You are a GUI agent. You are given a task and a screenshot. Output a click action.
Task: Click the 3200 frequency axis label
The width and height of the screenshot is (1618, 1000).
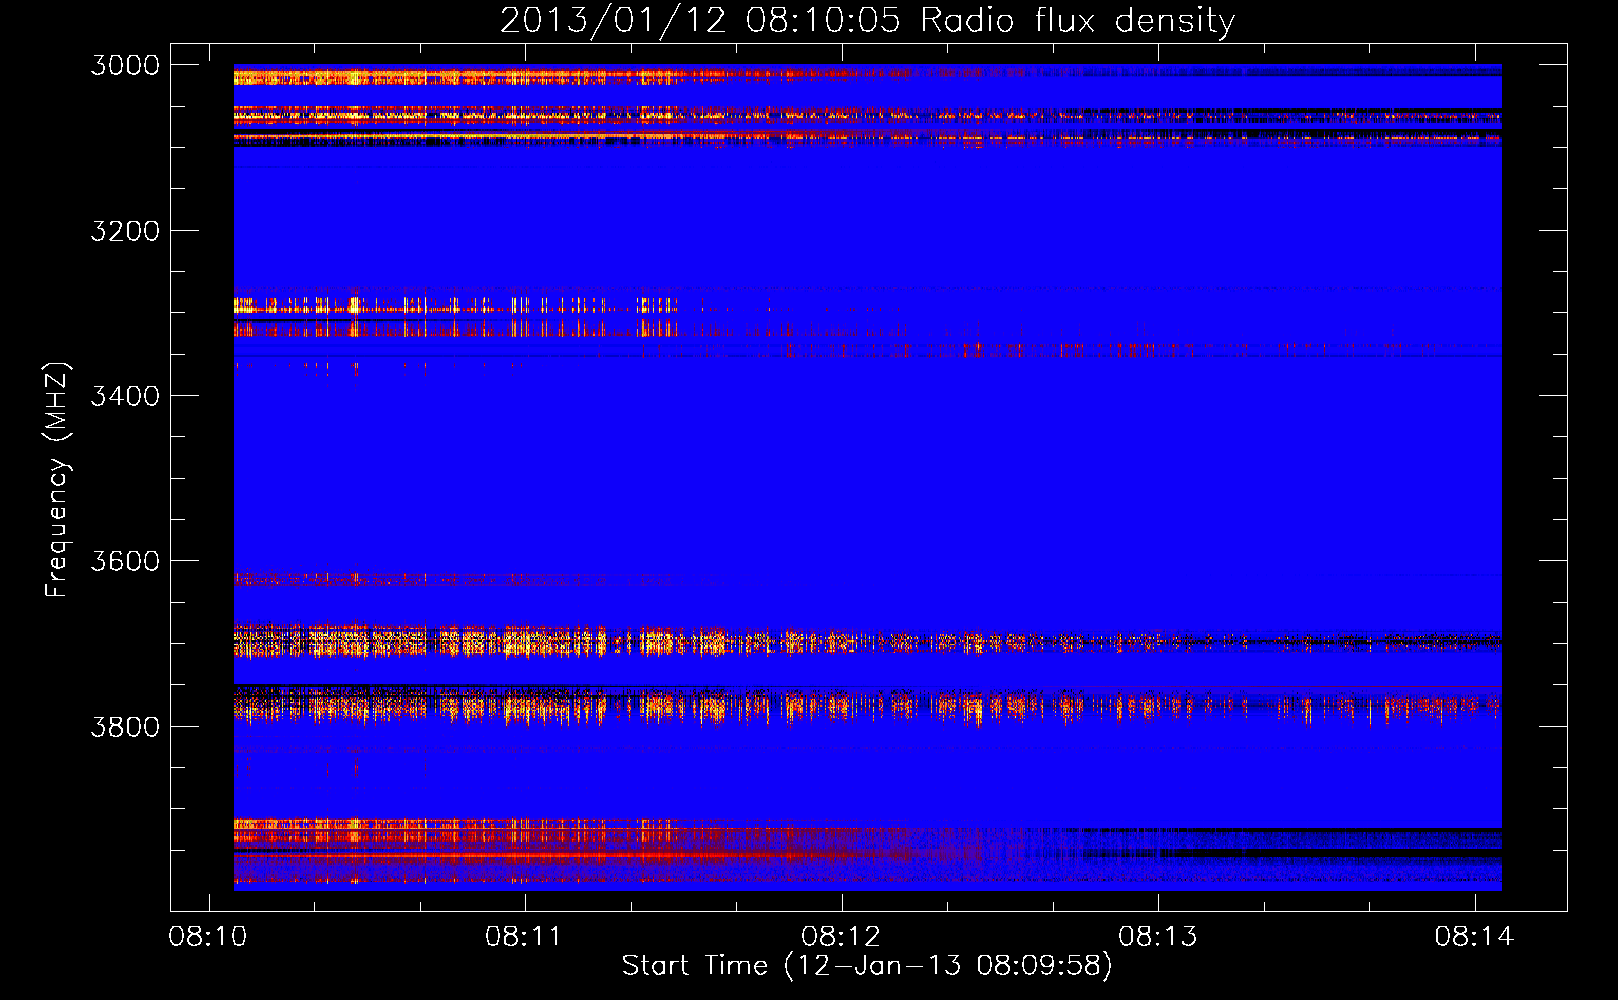[x=125, y=231]
